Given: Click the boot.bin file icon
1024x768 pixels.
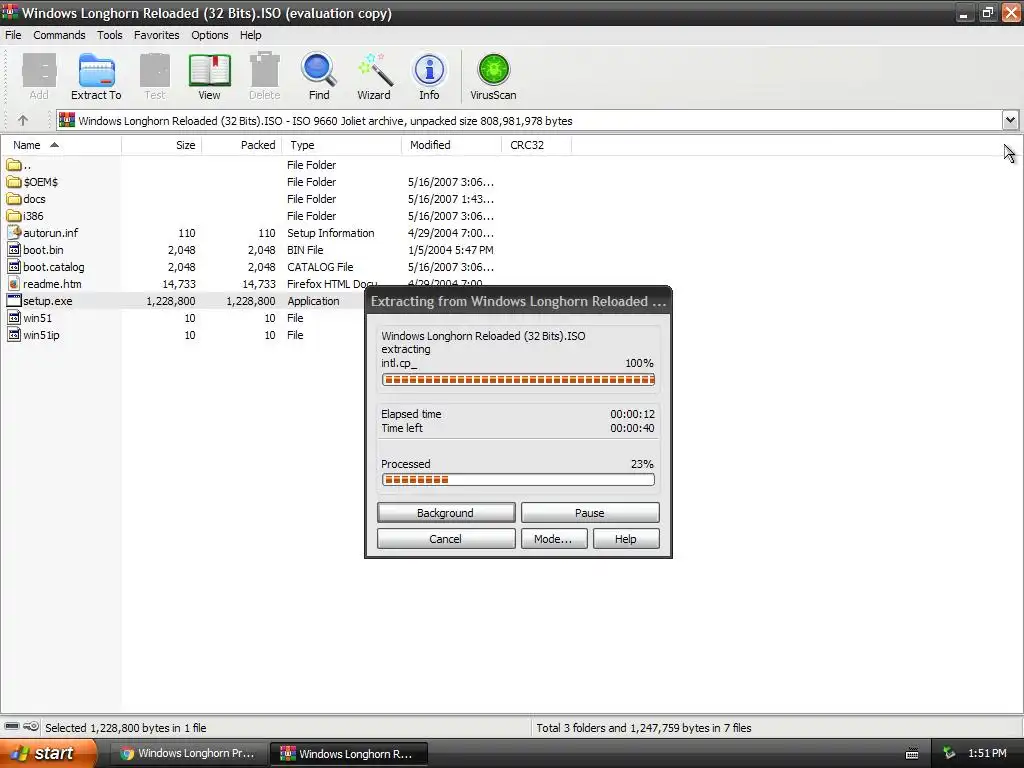Looking at the screenshot, I should [14, 249].
